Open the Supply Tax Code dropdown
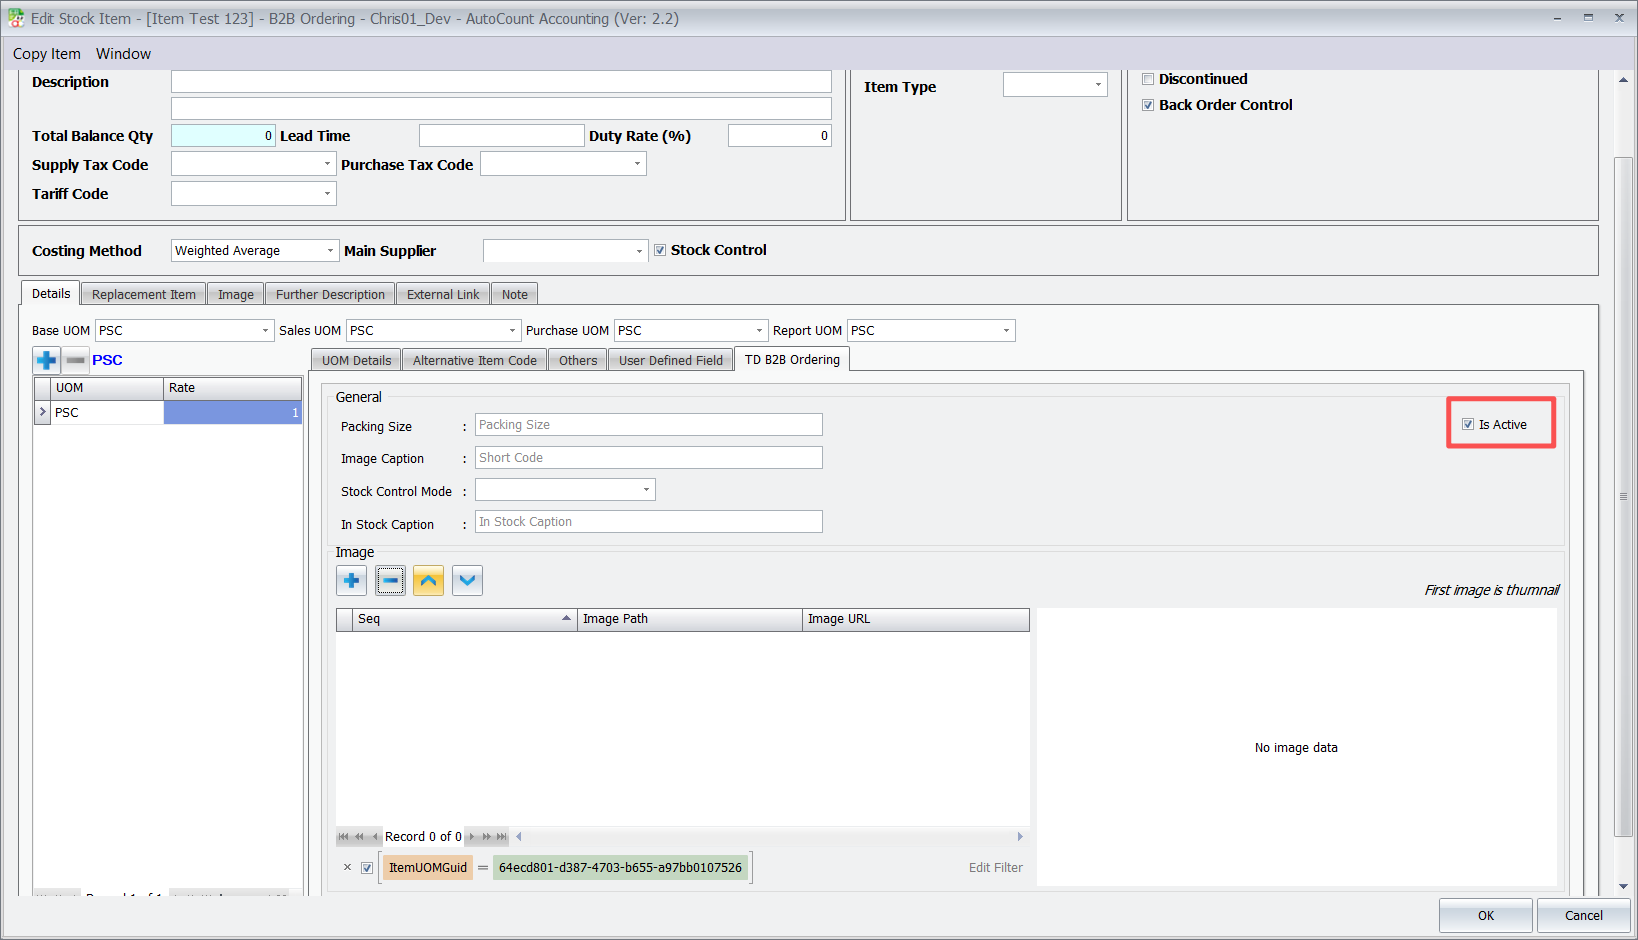This screenshot has height=940, width=1638. (x=327, y=164)
